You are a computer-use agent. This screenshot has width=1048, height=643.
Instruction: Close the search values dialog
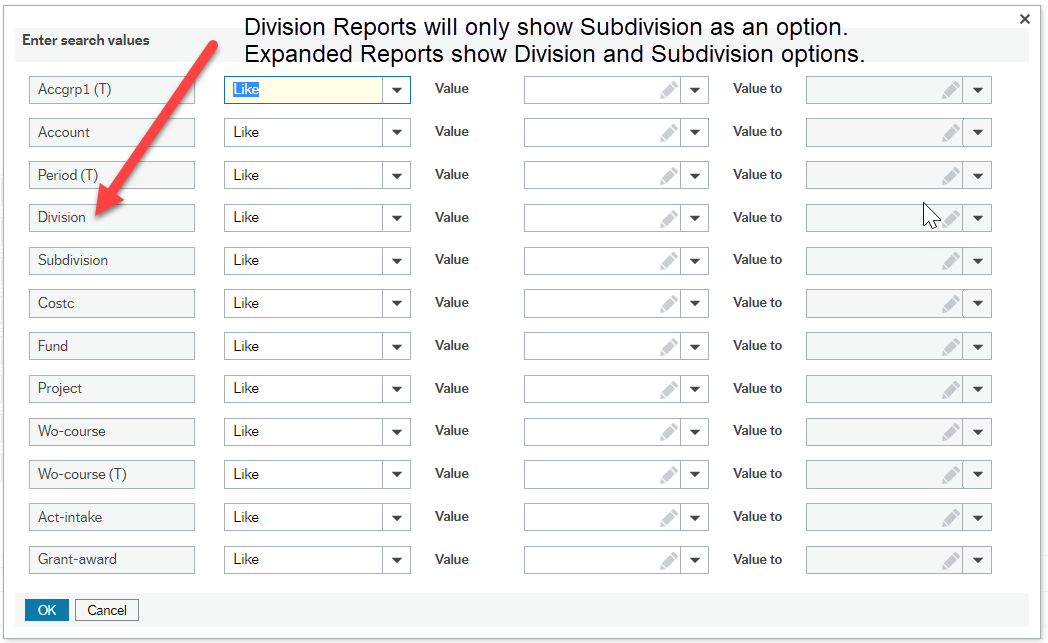tap(1024, 19)
